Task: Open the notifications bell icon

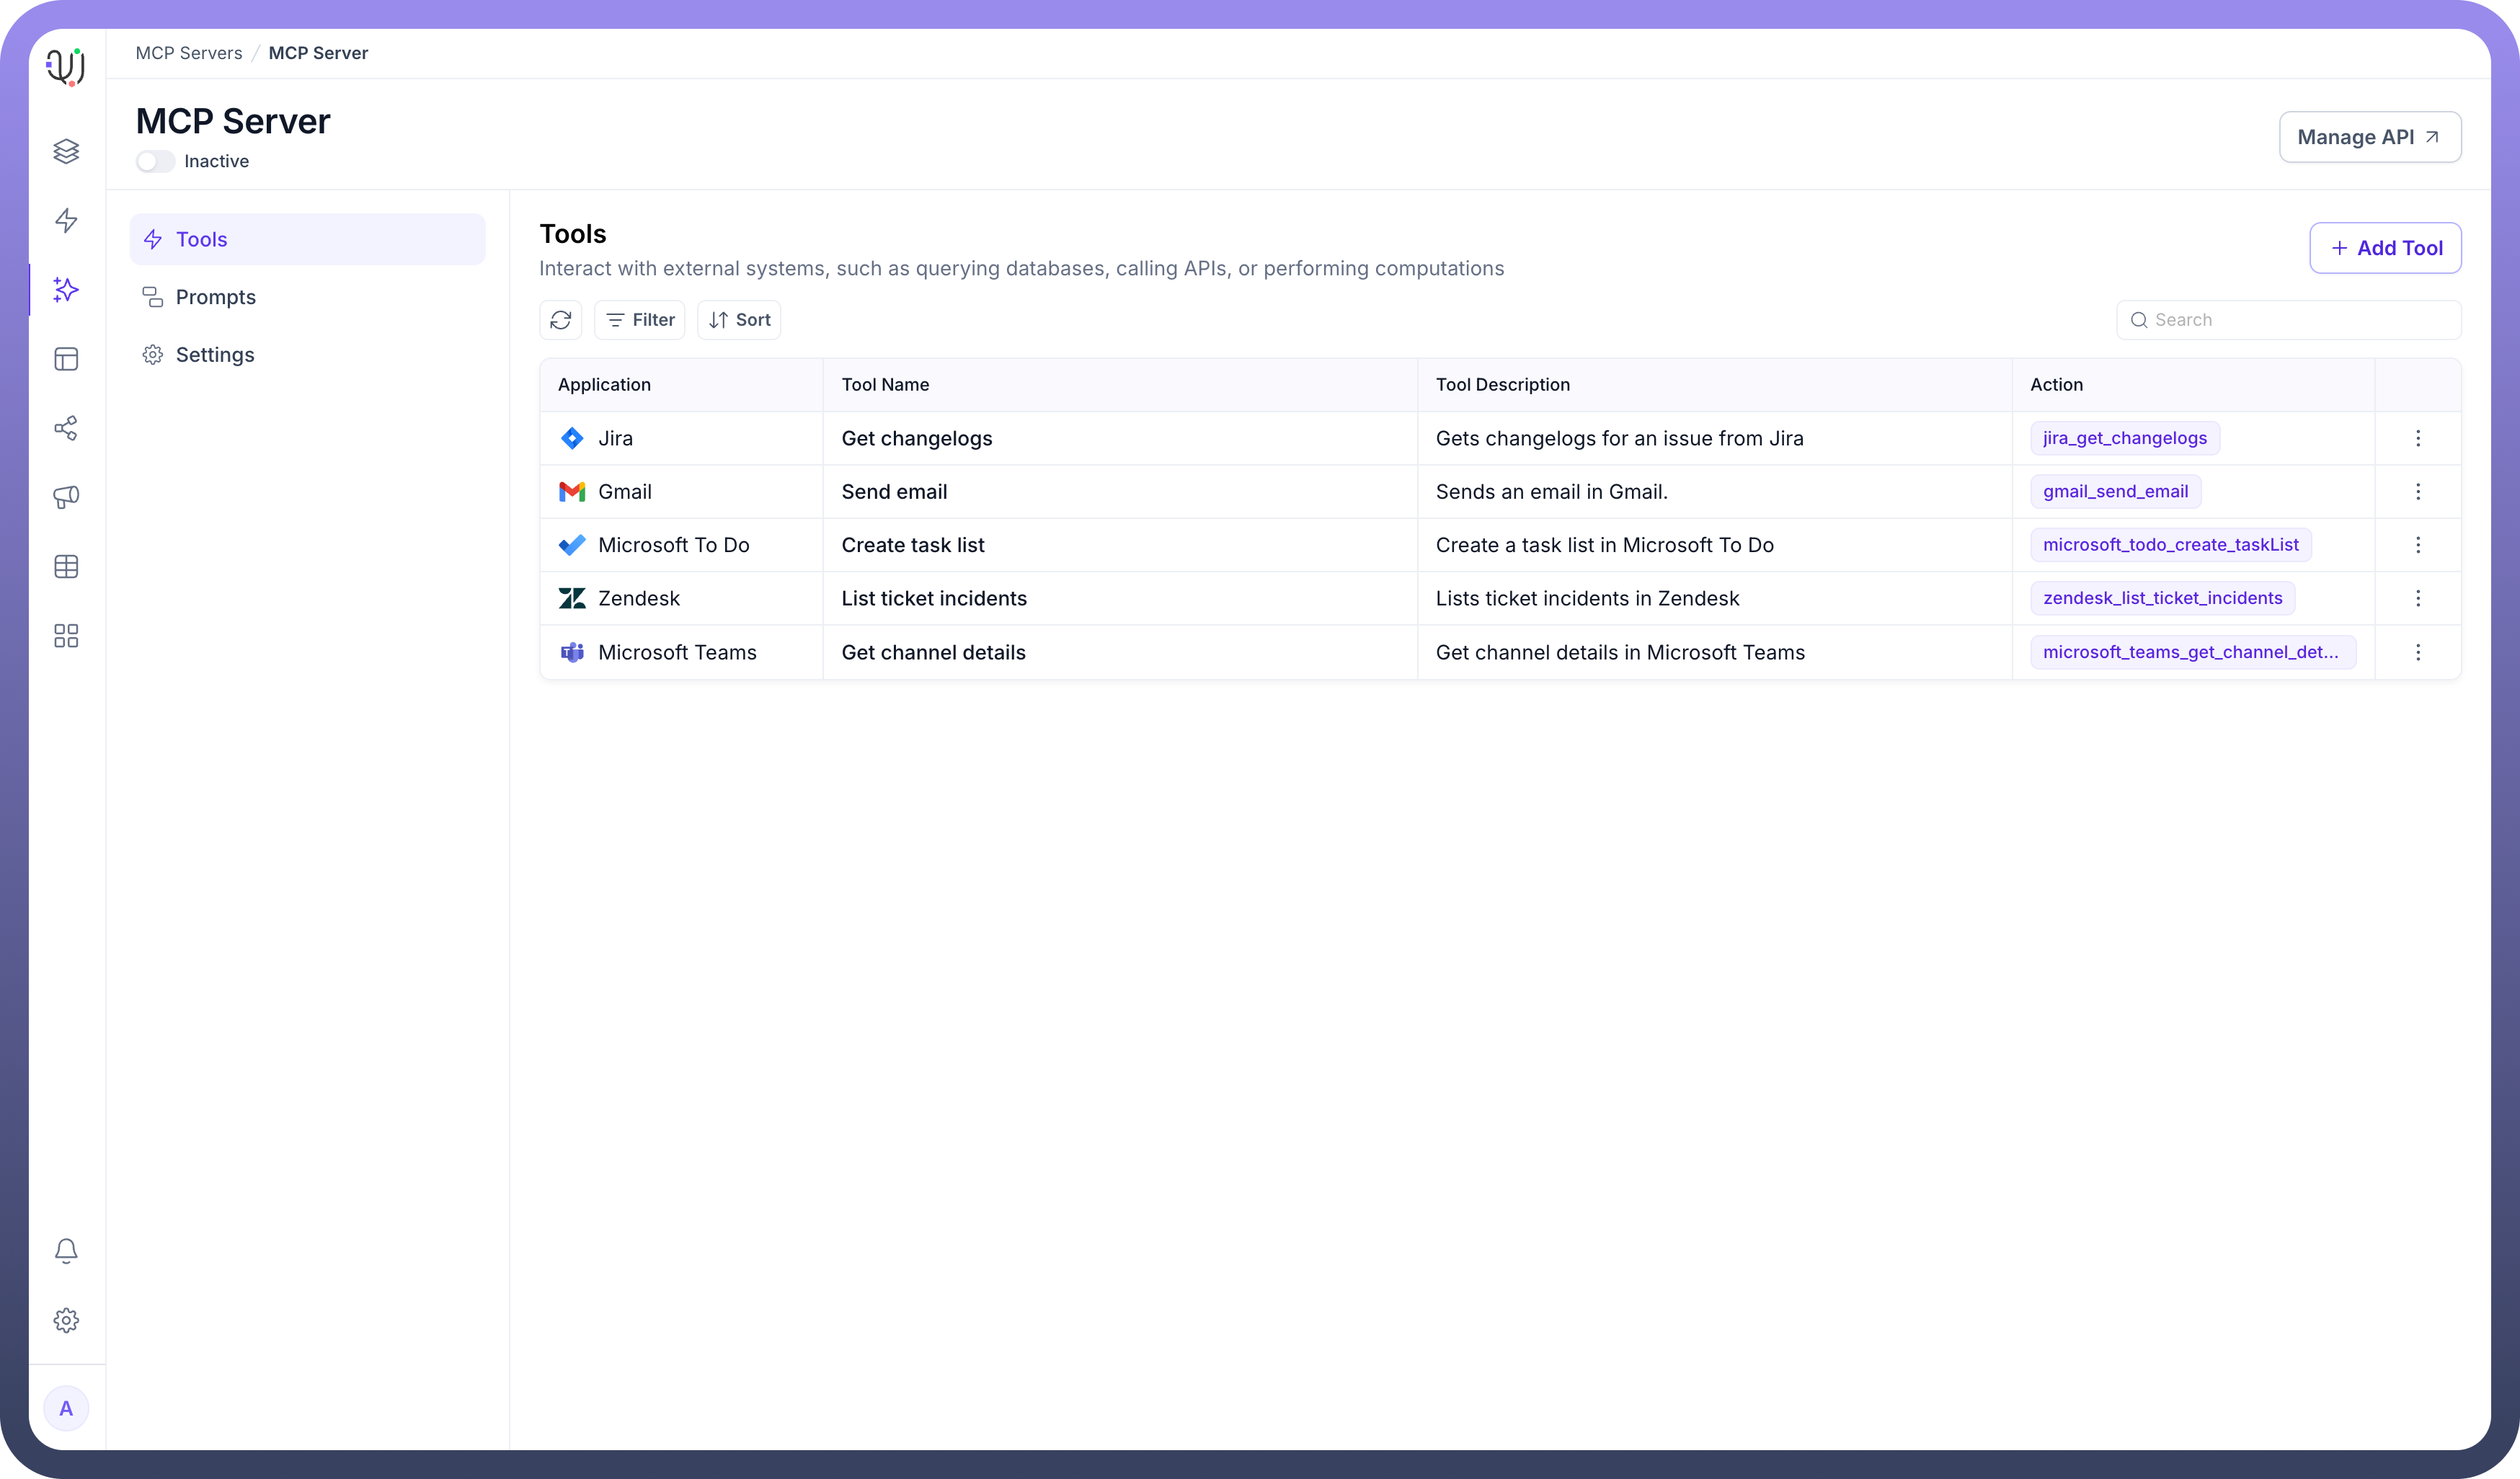Action: pos(66,1250)
